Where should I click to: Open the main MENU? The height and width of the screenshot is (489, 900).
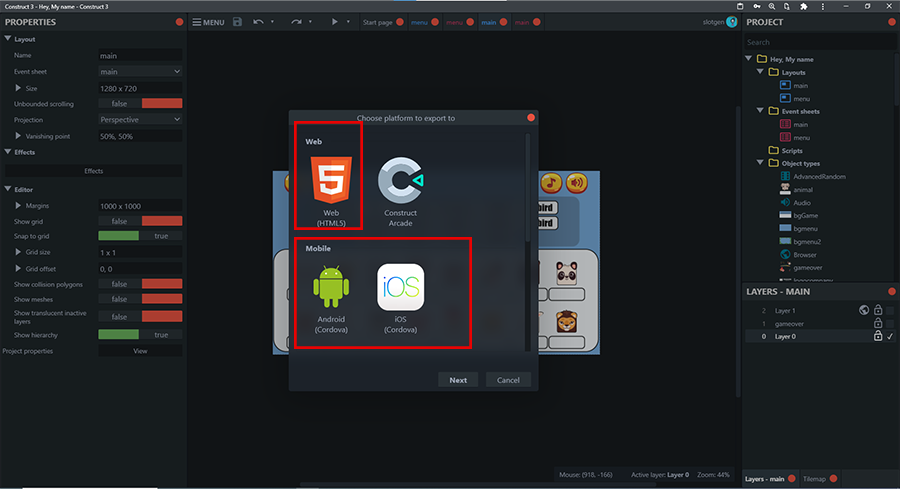pos(208,22)
